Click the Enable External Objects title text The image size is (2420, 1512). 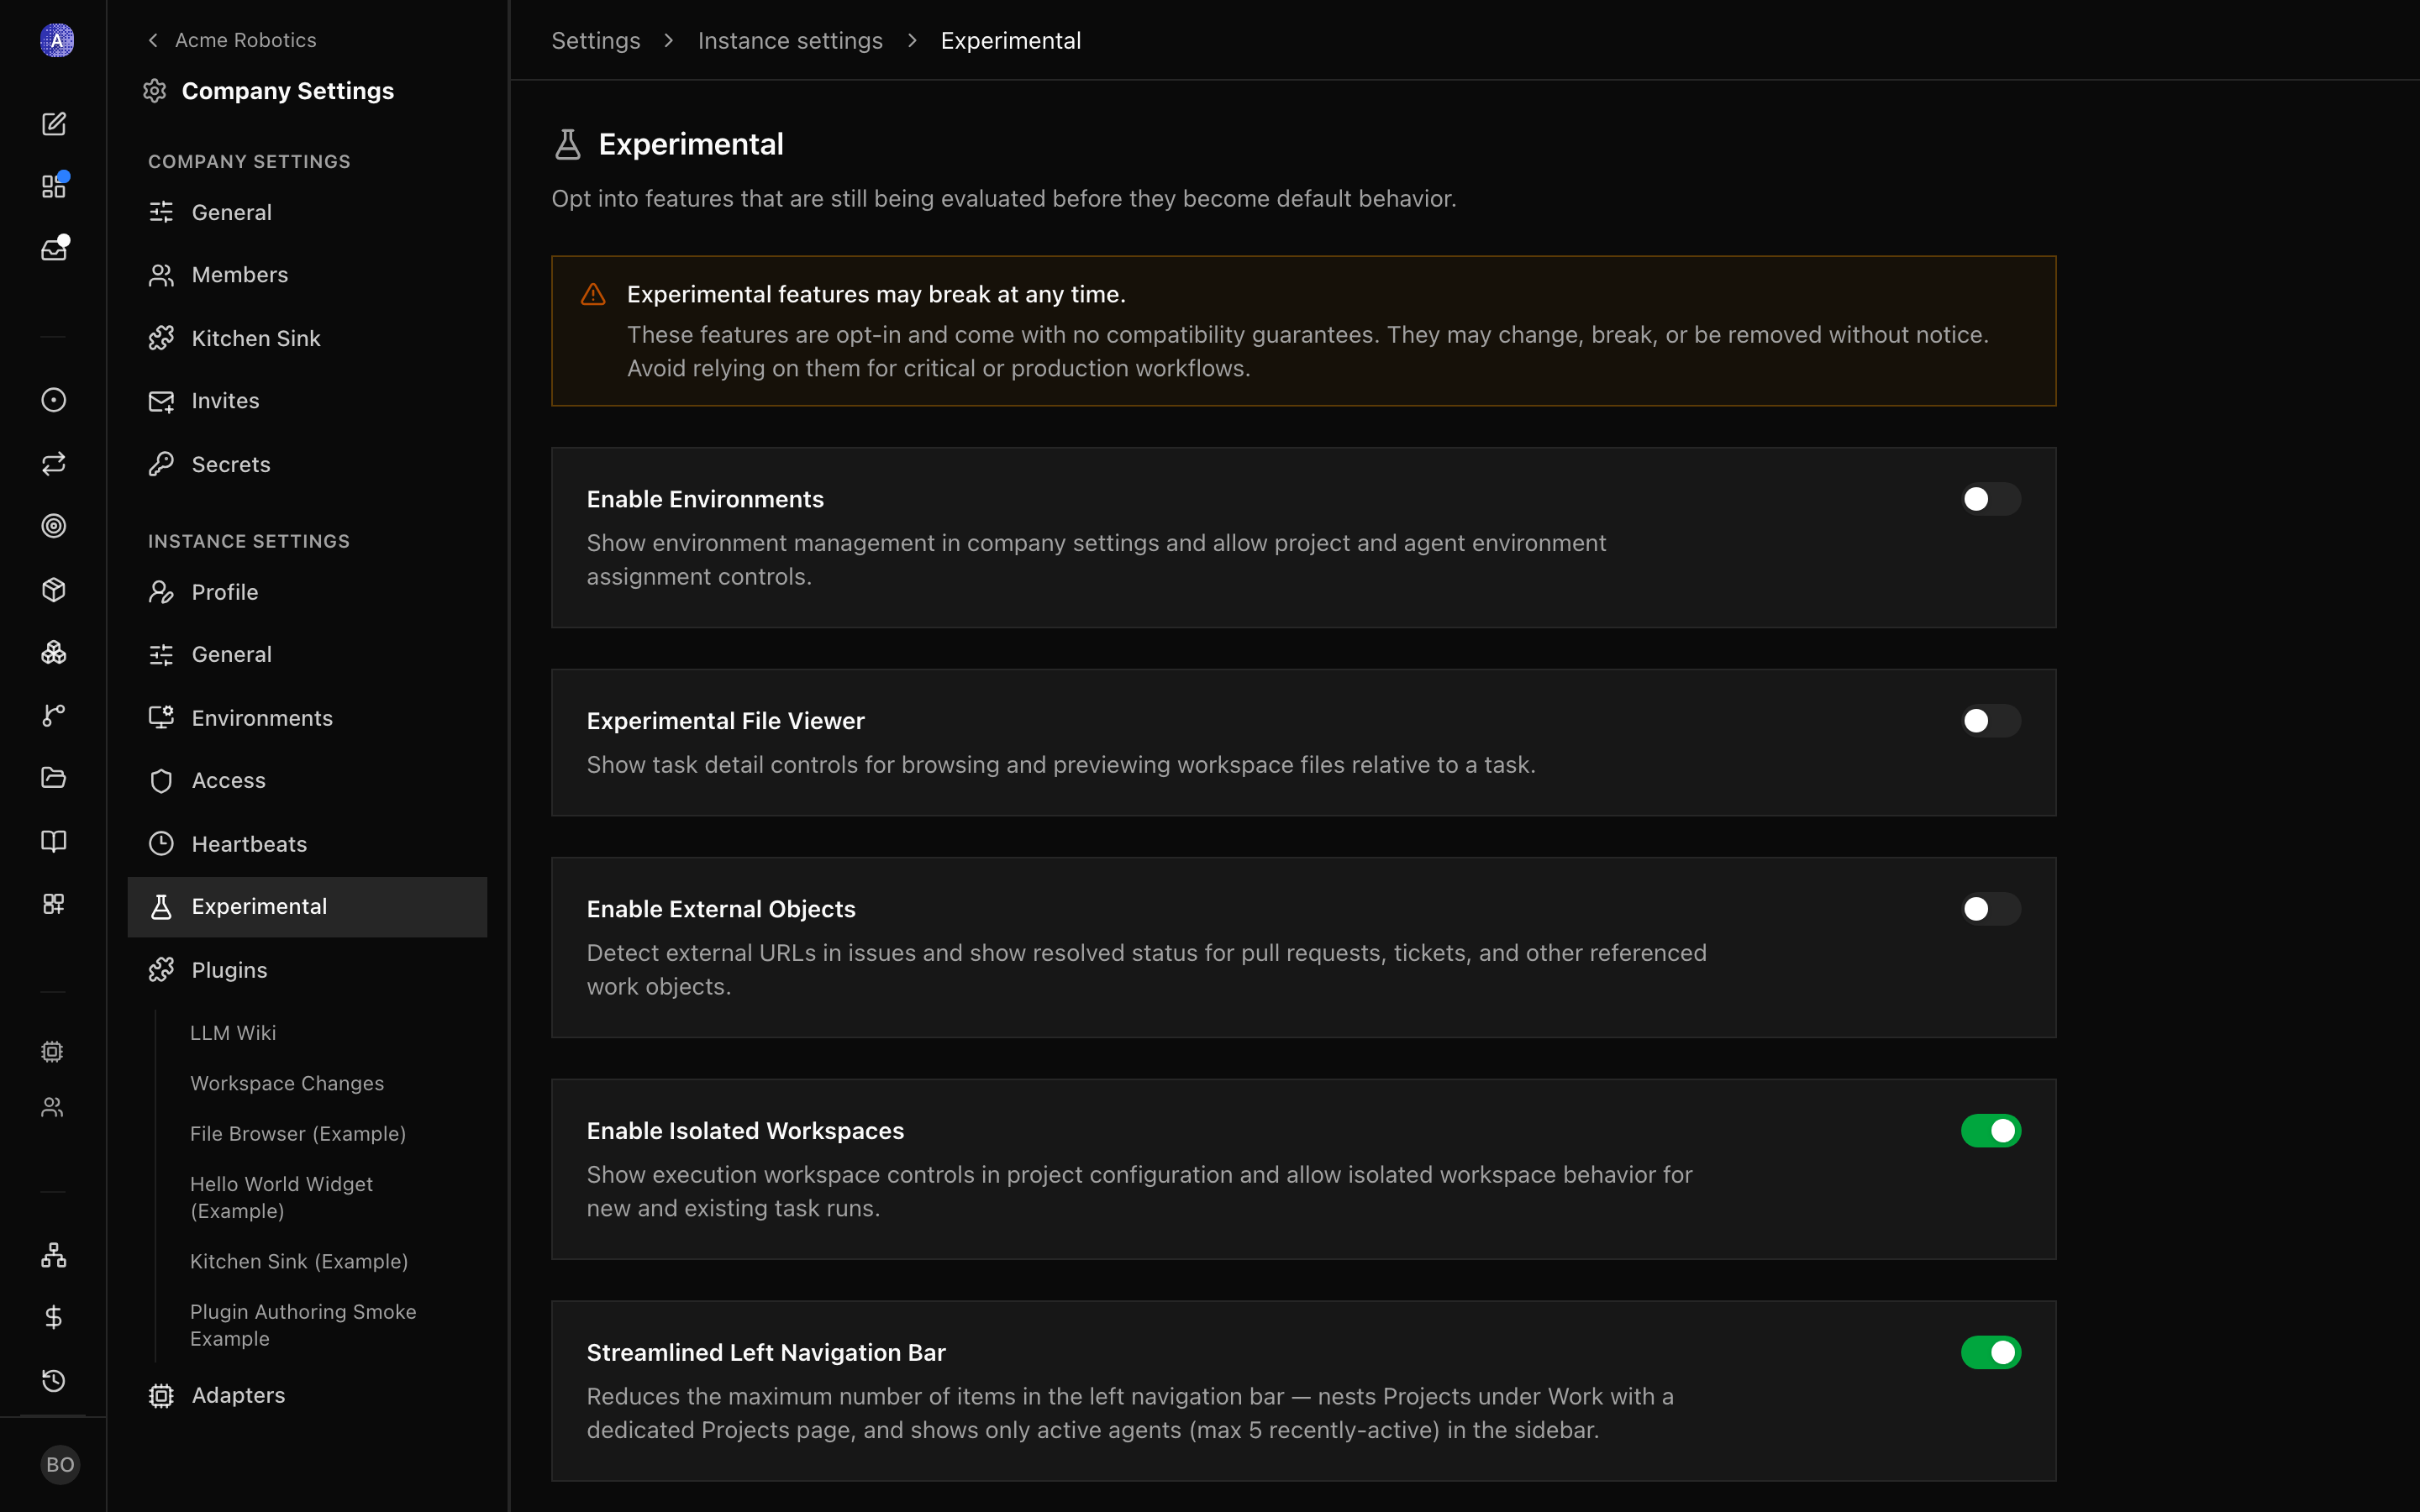(x=721, y=909)
